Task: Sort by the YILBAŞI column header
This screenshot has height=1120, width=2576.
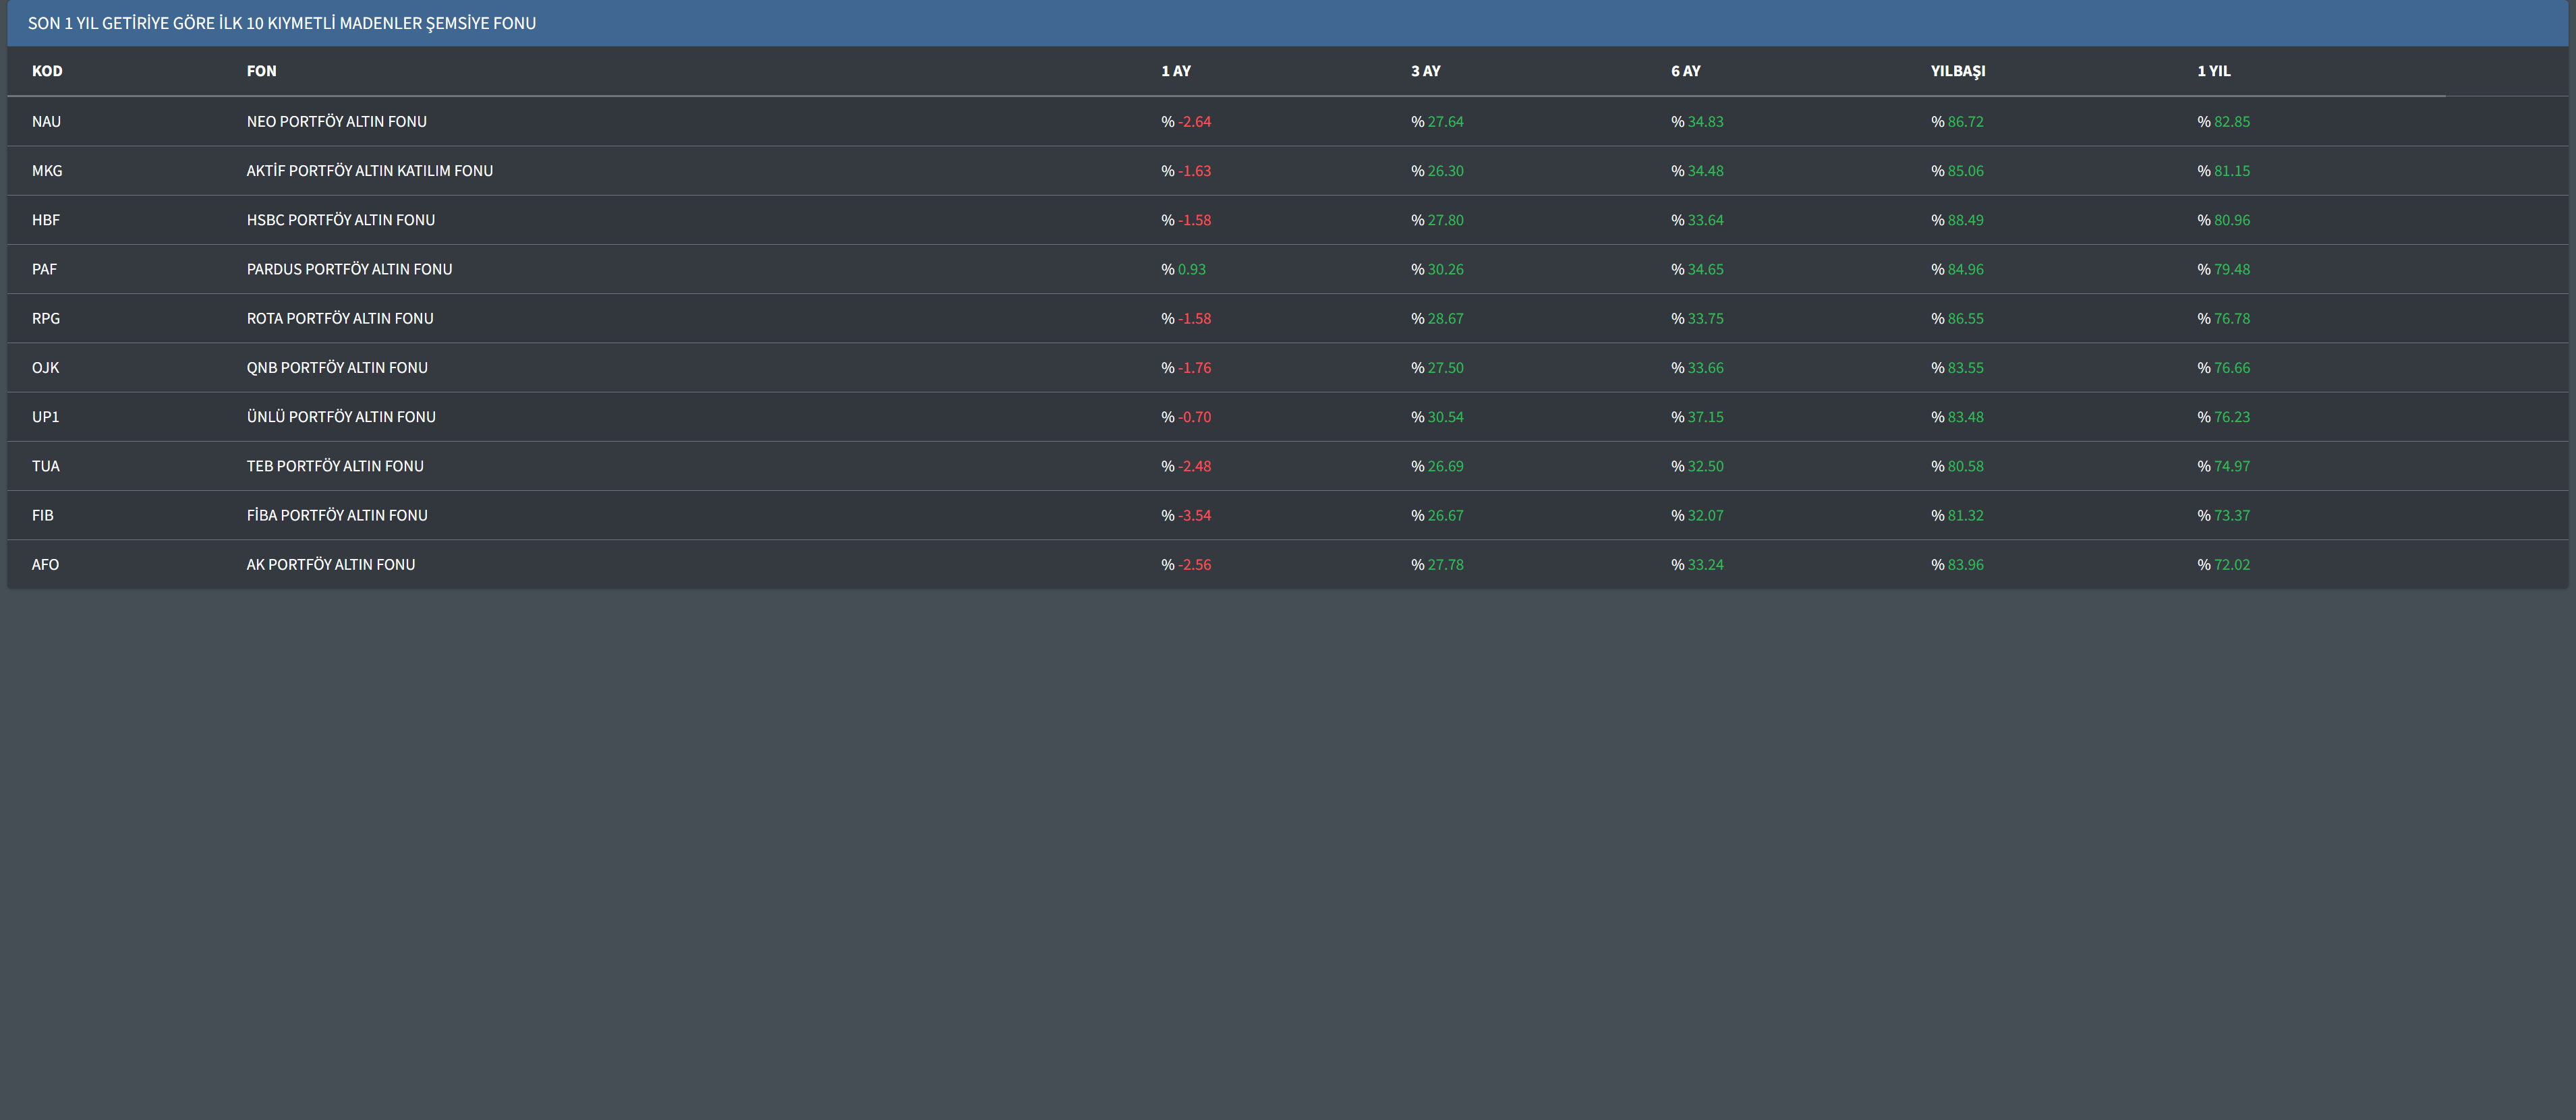Action: 1957,71
